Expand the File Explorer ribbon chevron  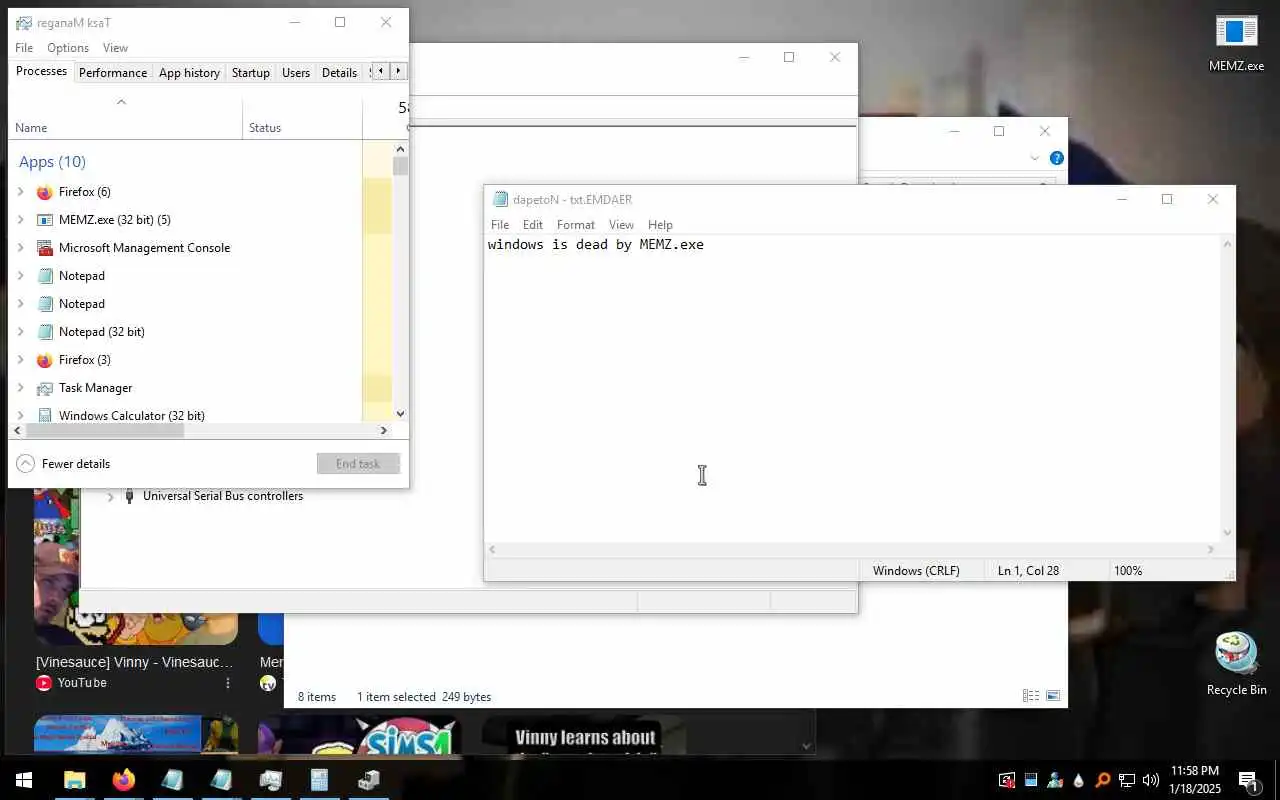(x=1034, y=158)
